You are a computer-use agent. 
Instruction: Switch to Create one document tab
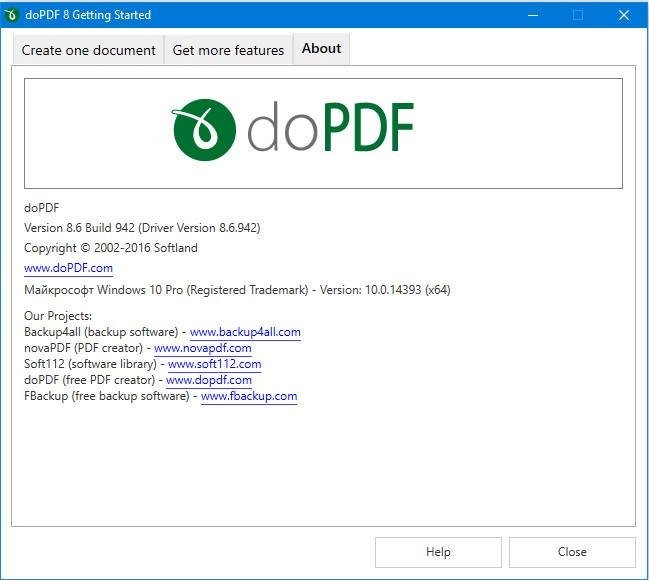coord(89,50)
